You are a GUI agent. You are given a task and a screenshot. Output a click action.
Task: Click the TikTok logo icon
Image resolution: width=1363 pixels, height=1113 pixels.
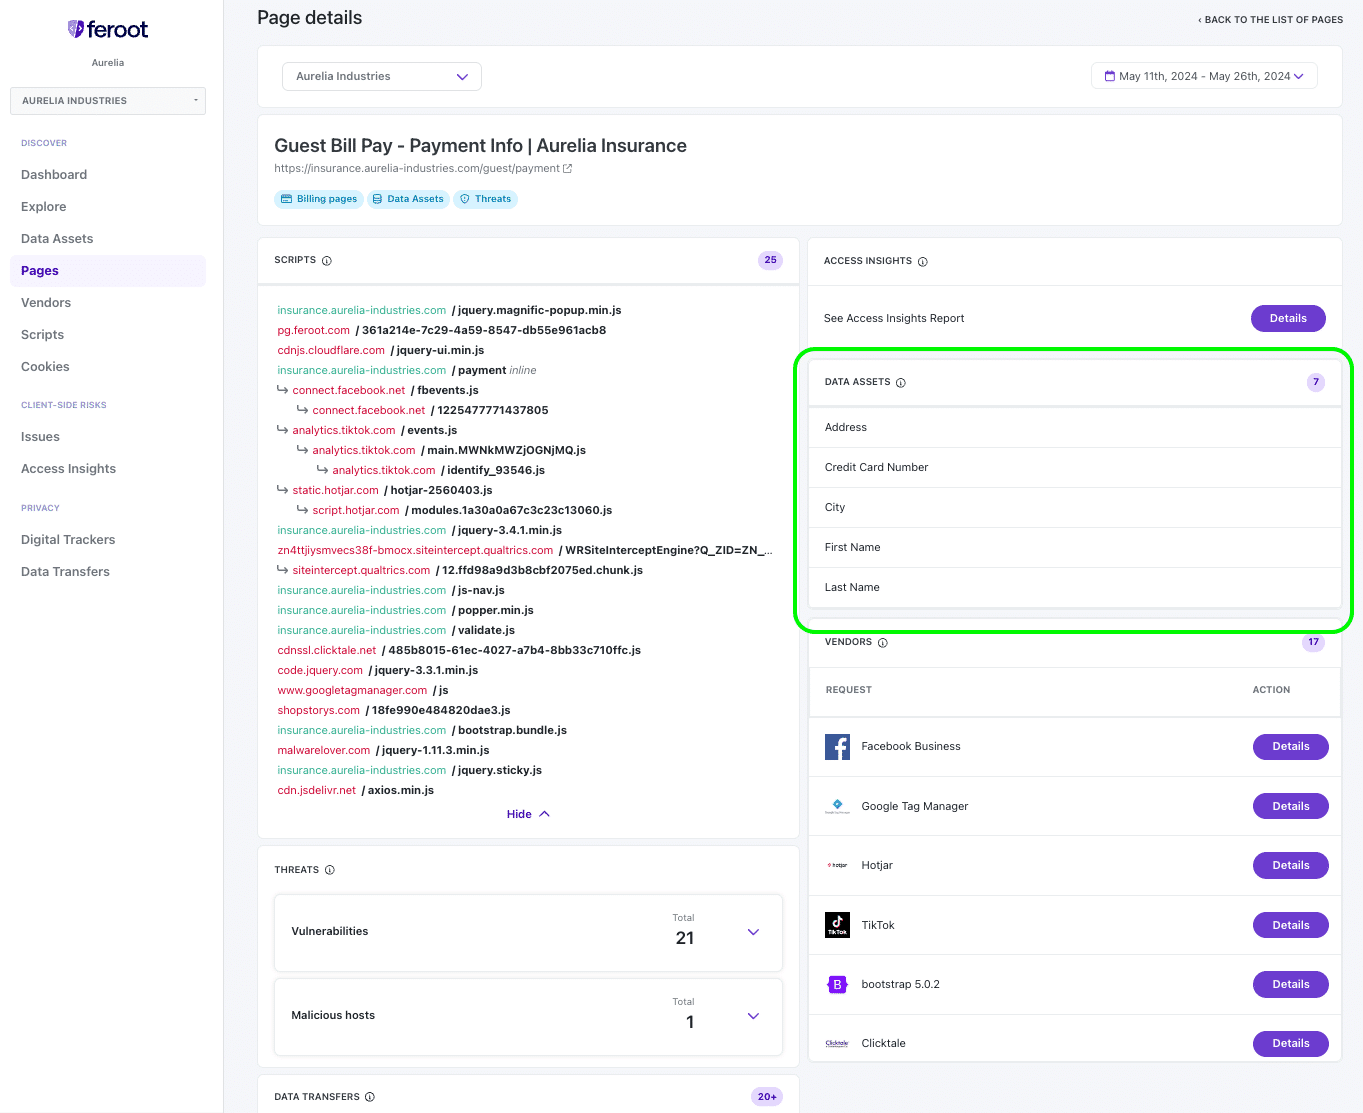[837, 925]
